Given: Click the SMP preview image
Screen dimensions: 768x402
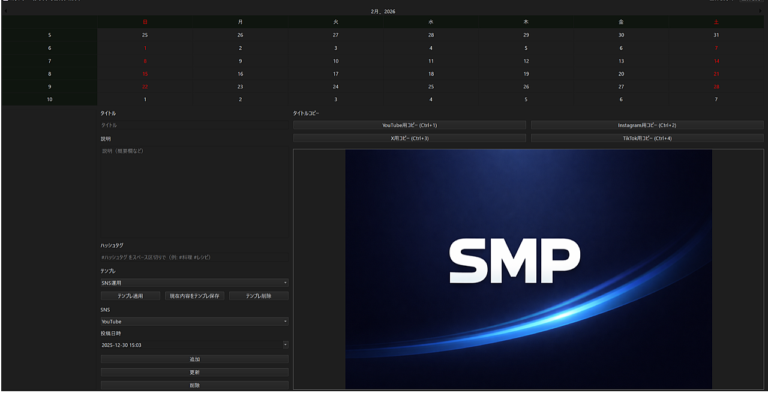Looking at the screenshot, I should (528, 269).
